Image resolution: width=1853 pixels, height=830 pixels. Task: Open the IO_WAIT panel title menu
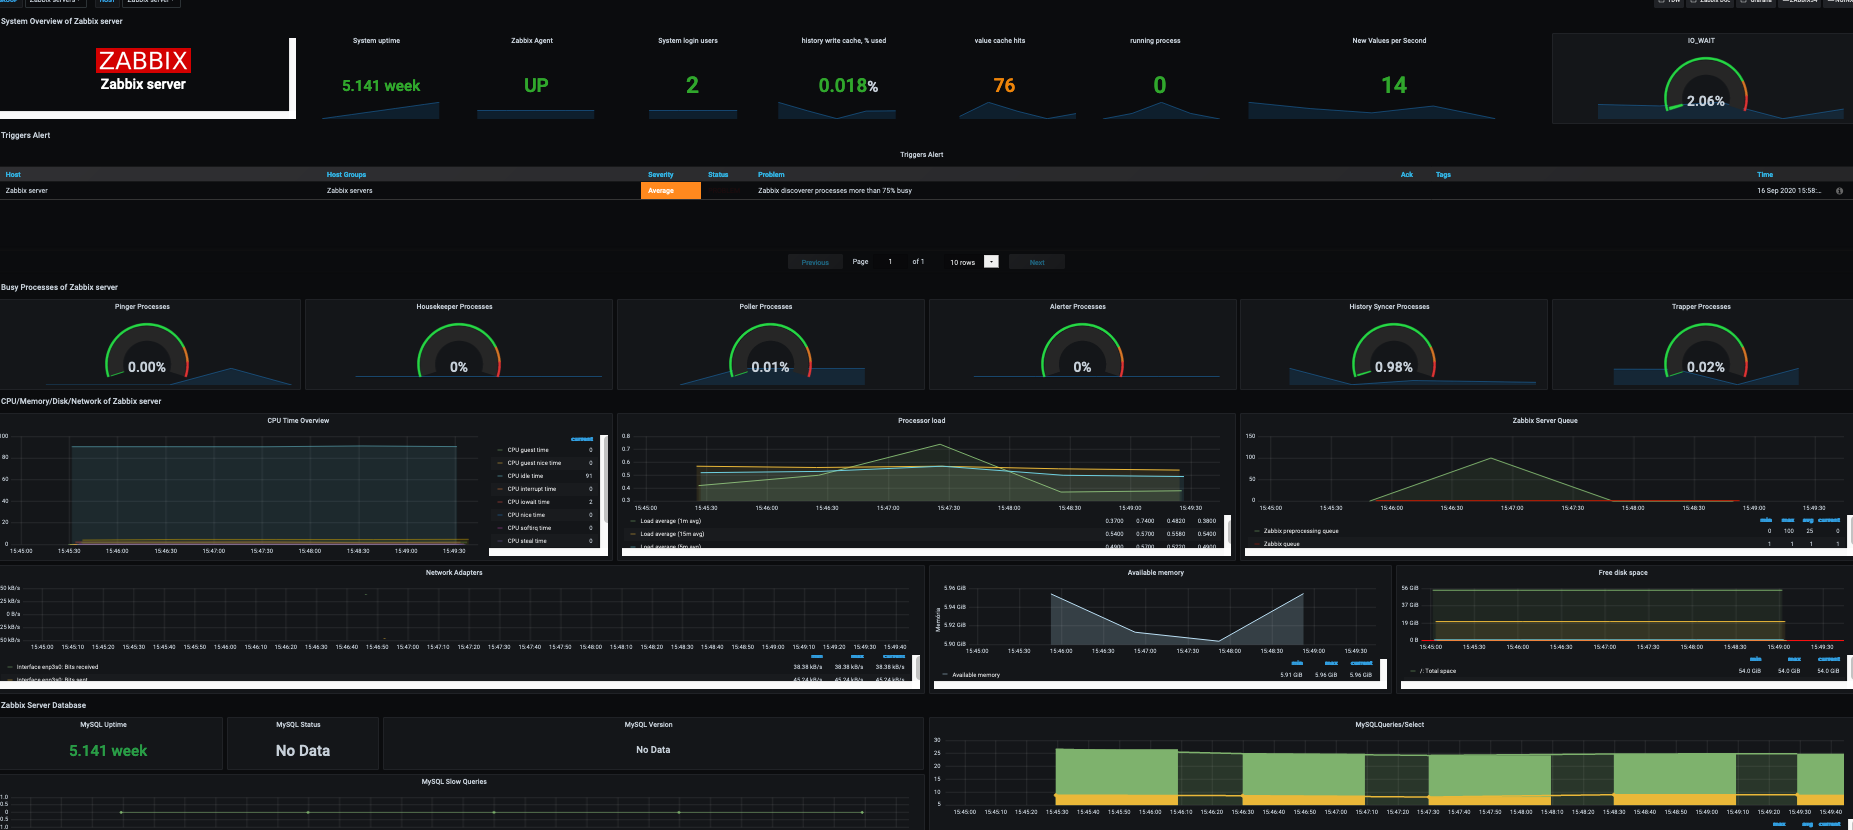(x=1701, y=41)
